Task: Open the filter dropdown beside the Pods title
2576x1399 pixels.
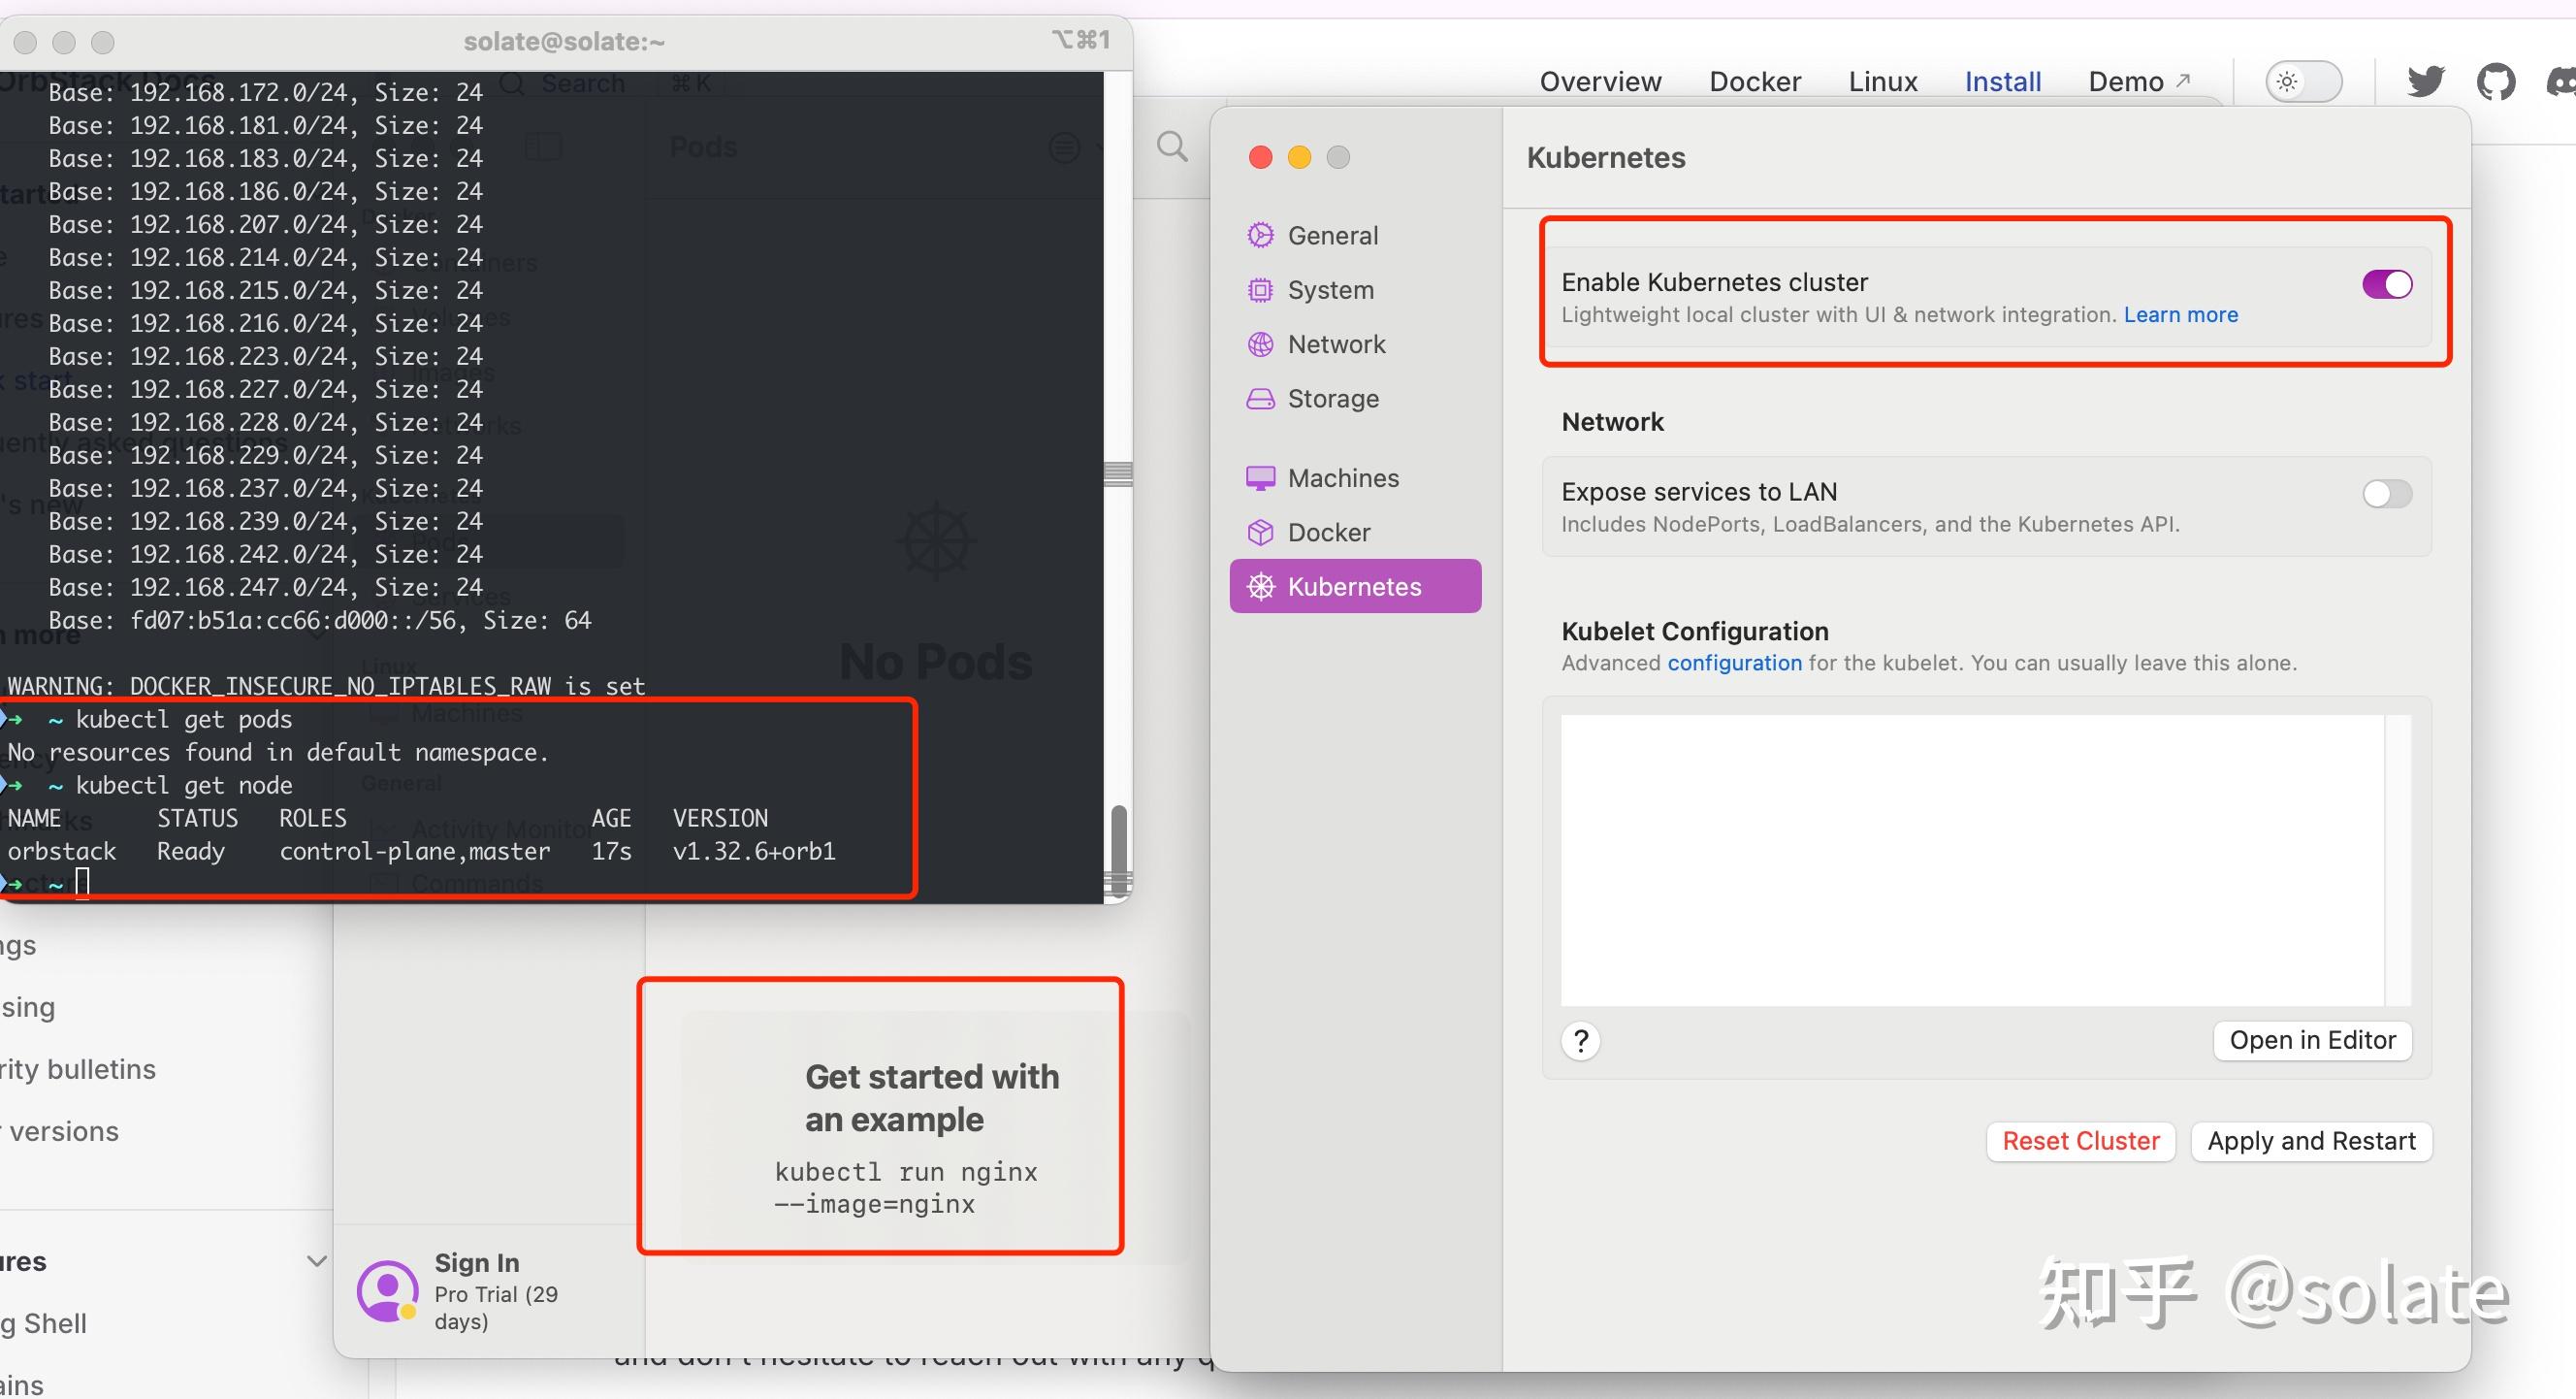Action: coord(1064,147)
